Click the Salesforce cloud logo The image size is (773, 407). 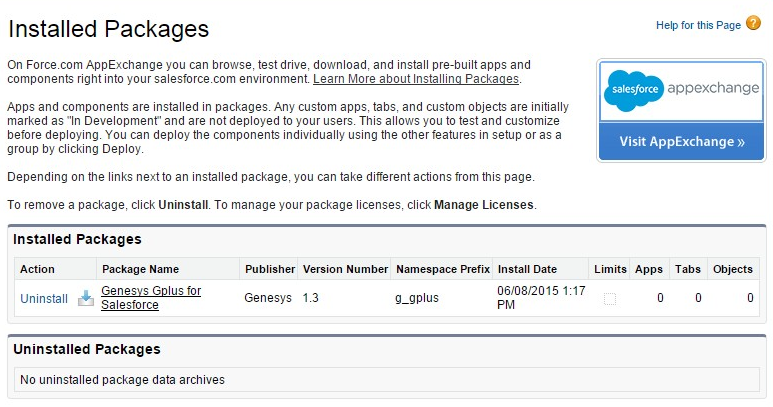click(x=634, y=90)
